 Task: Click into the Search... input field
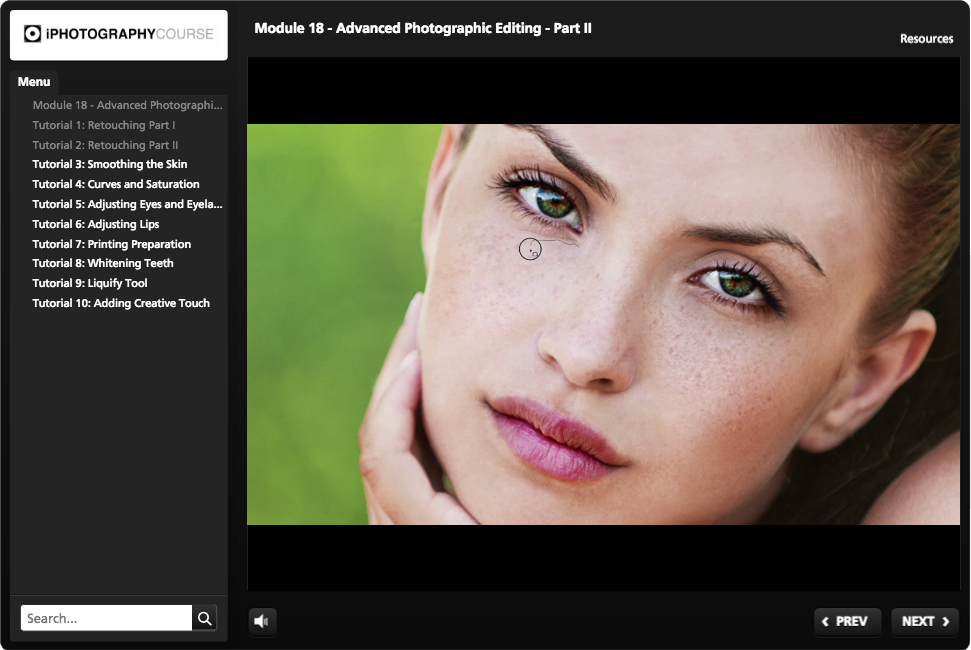point(107,618)
